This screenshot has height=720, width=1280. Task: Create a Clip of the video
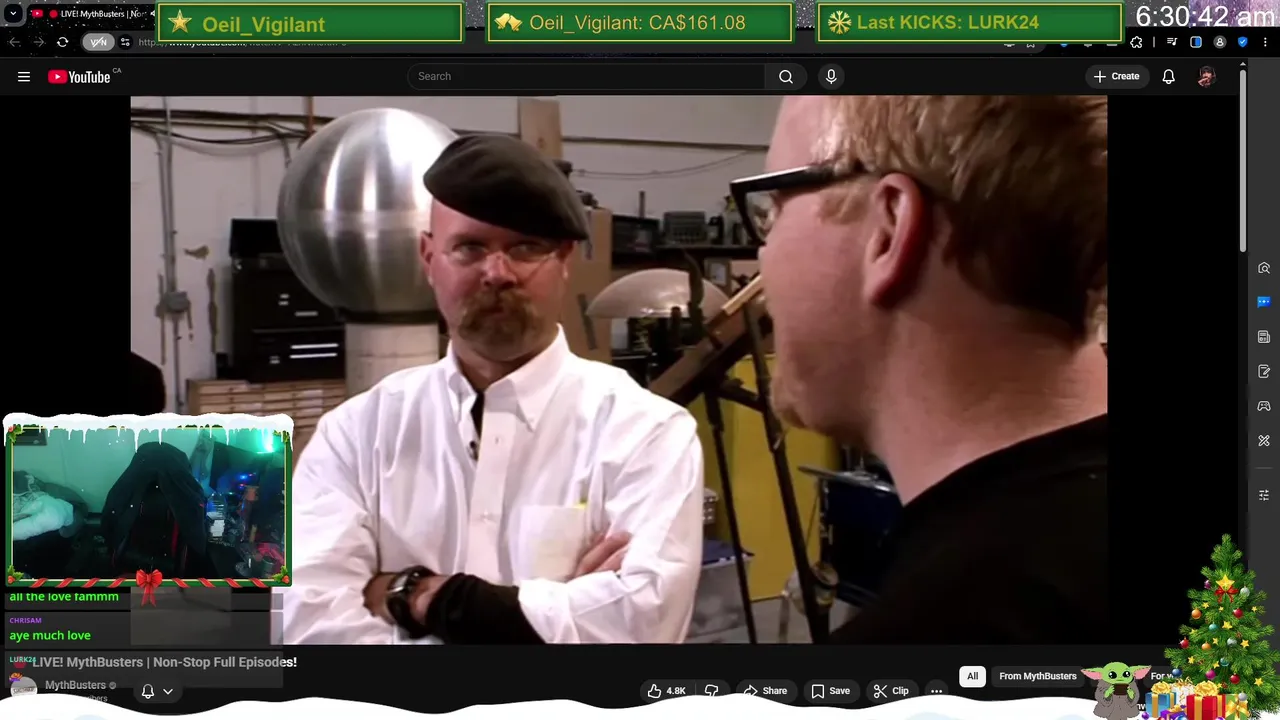[x=891, y=691]
